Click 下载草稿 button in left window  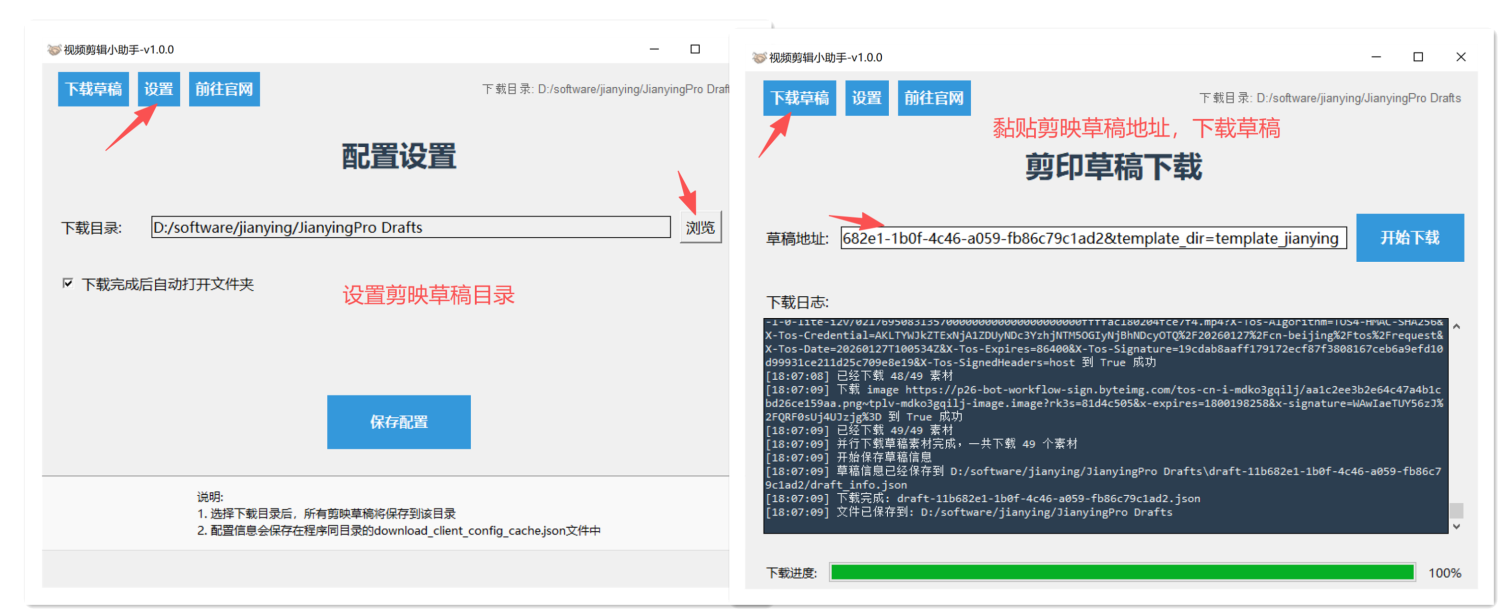pyautogui.click(x=93, y=89)
